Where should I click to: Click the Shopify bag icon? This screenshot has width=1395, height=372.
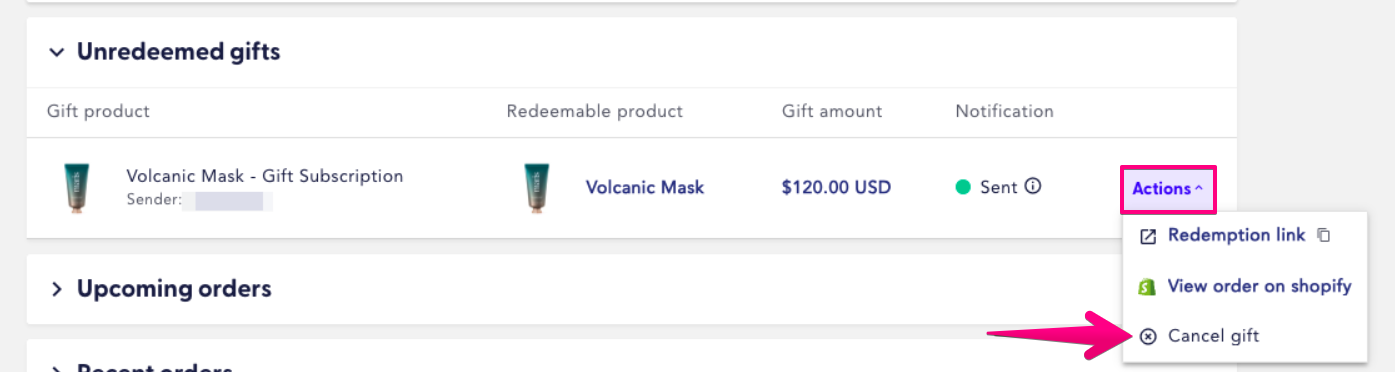point(1148,287)
